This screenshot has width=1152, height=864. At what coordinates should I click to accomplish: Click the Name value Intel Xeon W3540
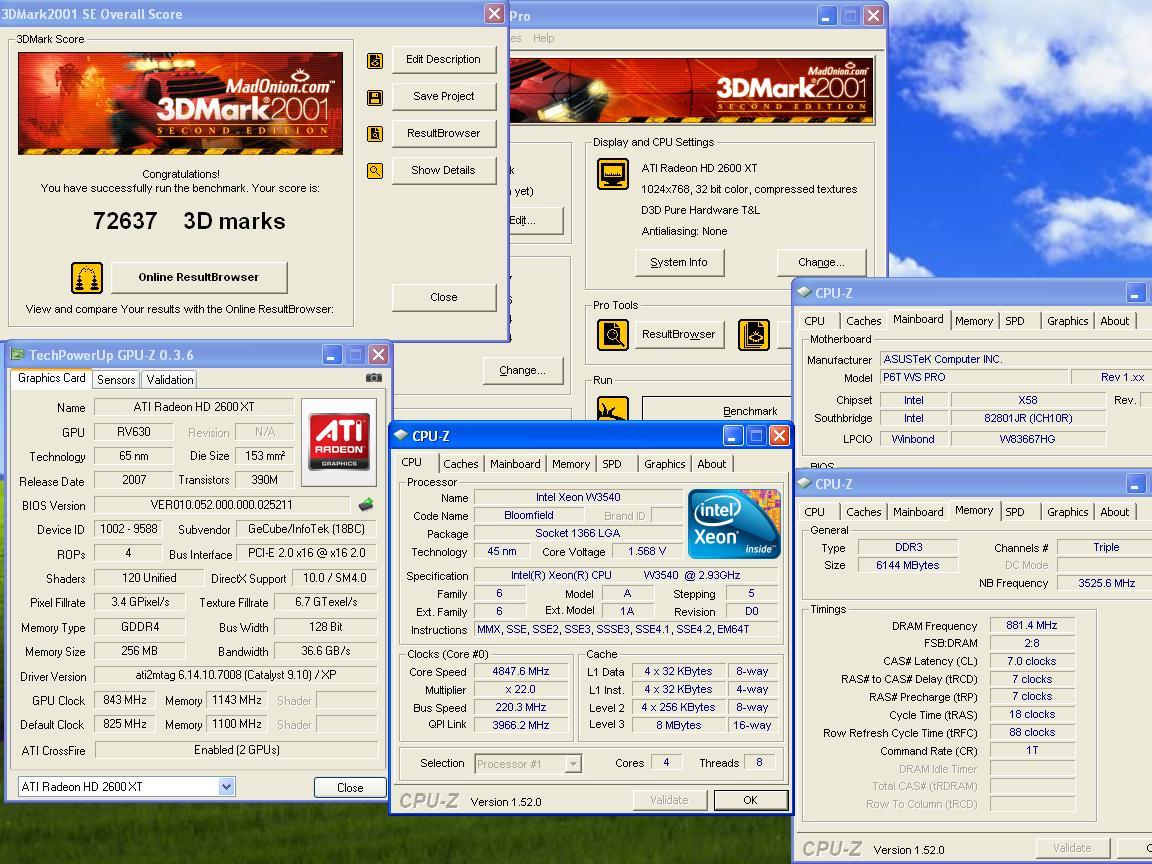point(578,497)
